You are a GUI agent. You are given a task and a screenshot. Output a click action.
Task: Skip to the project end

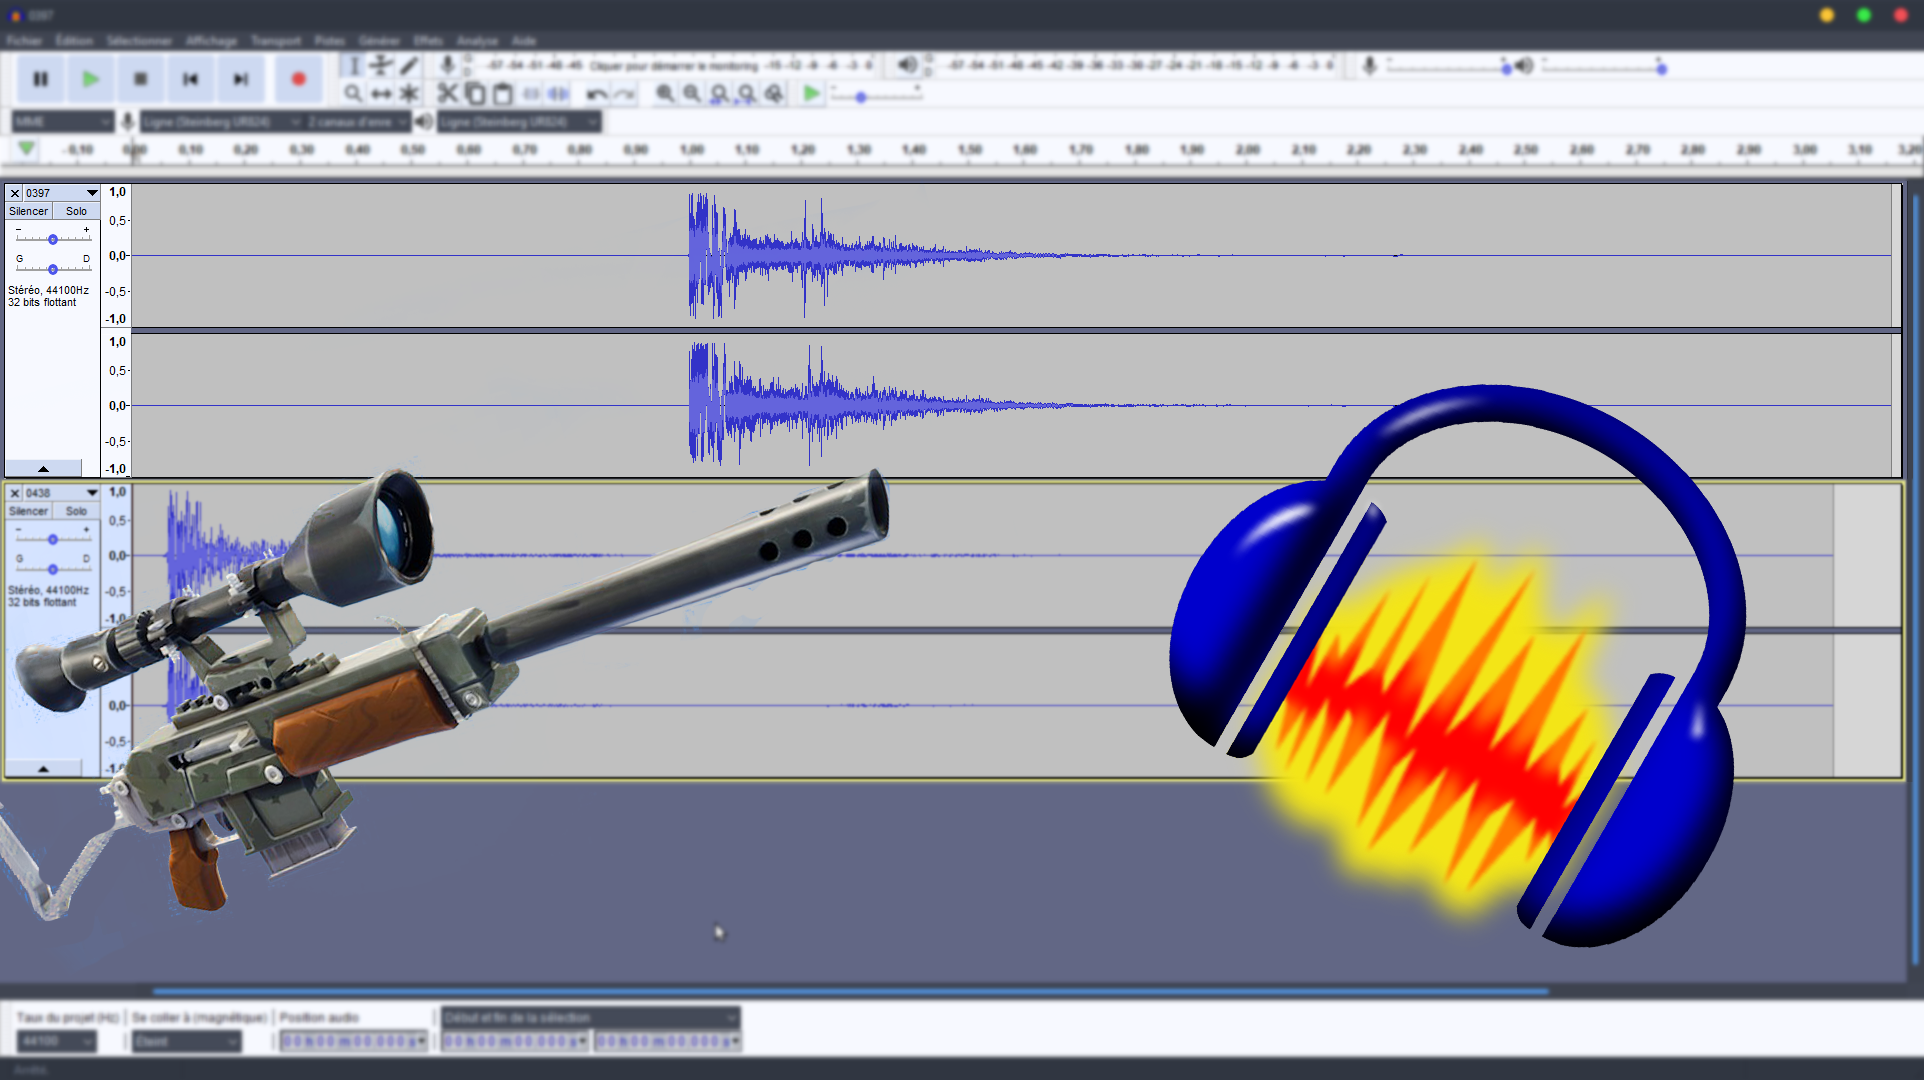click(240, 79)
